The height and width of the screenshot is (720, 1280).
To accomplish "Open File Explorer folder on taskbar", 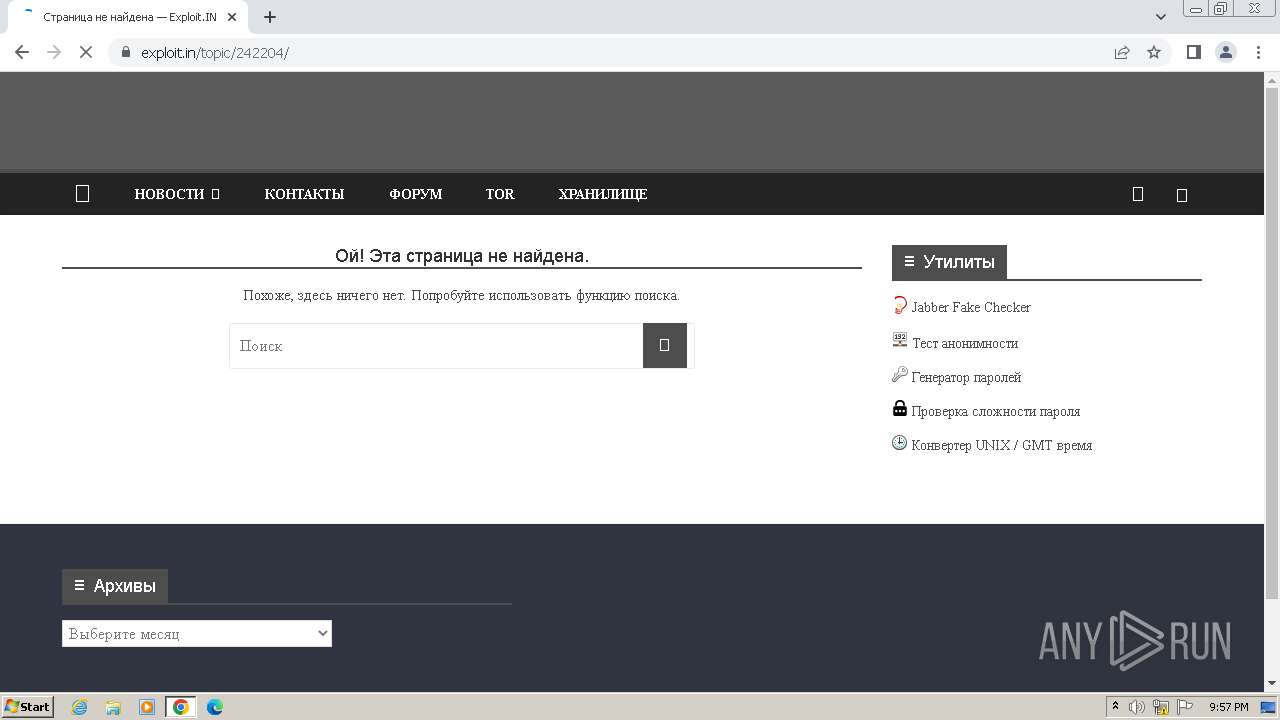I will (113, 707).
